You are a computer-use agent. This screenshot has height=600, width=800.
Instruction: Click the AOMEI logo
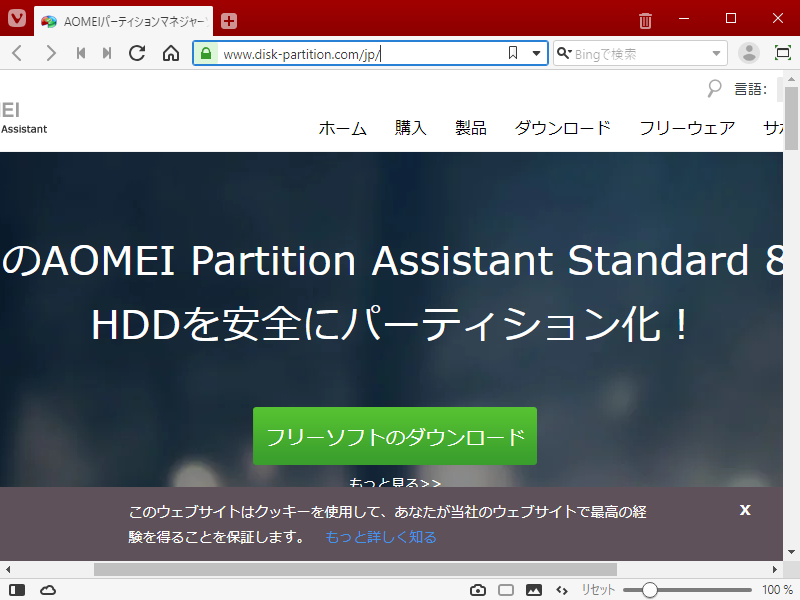(x=23, y=117)
